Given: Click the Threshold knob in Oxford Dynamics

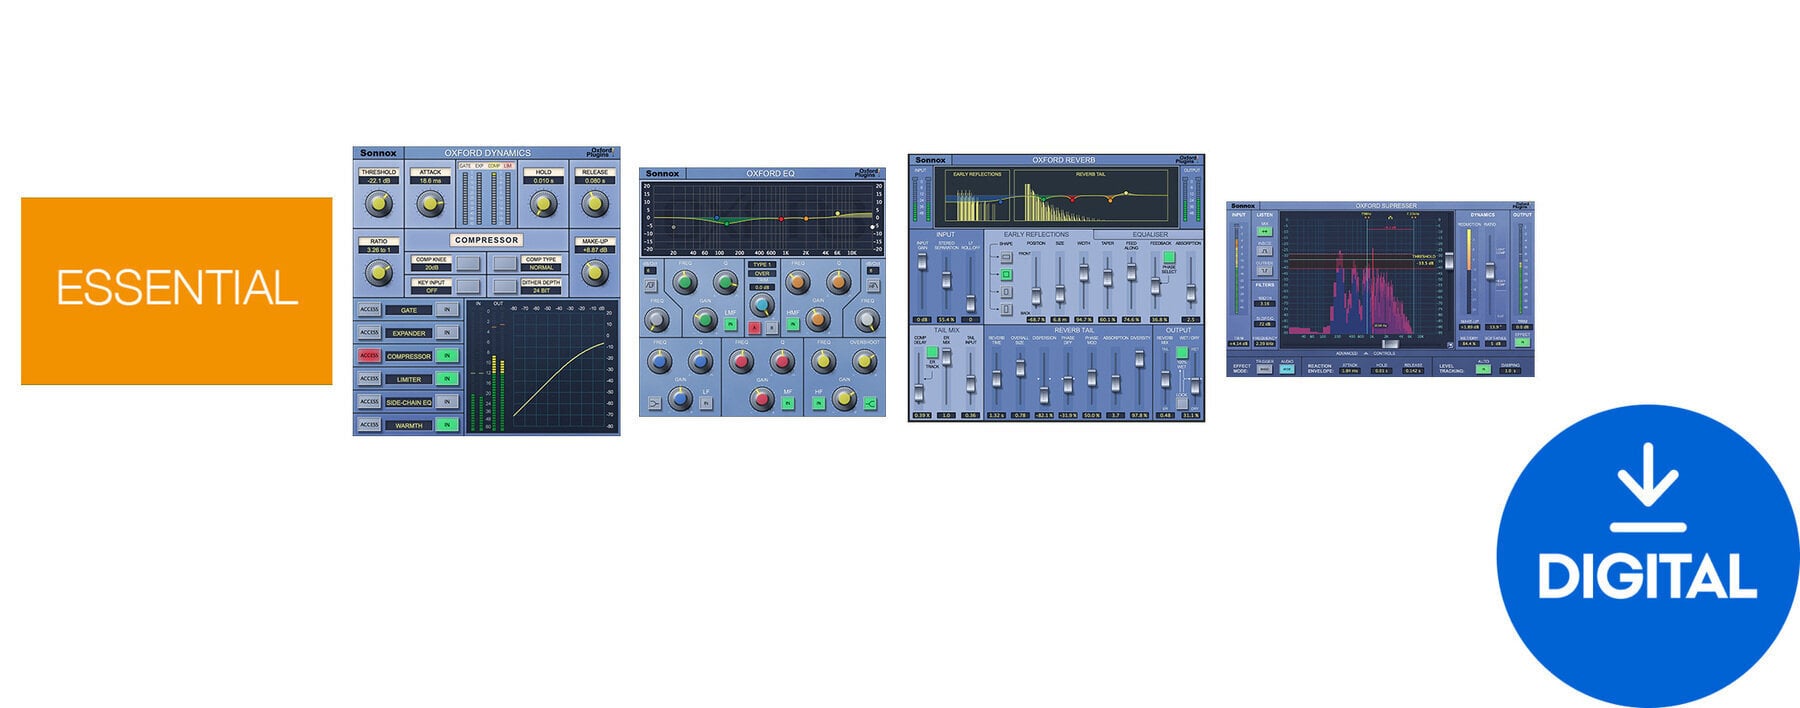Looking at the screenshot, I should 378,204.
